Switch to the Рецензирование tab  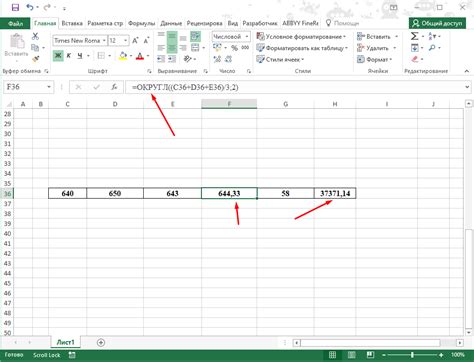(x=204, y=23)
